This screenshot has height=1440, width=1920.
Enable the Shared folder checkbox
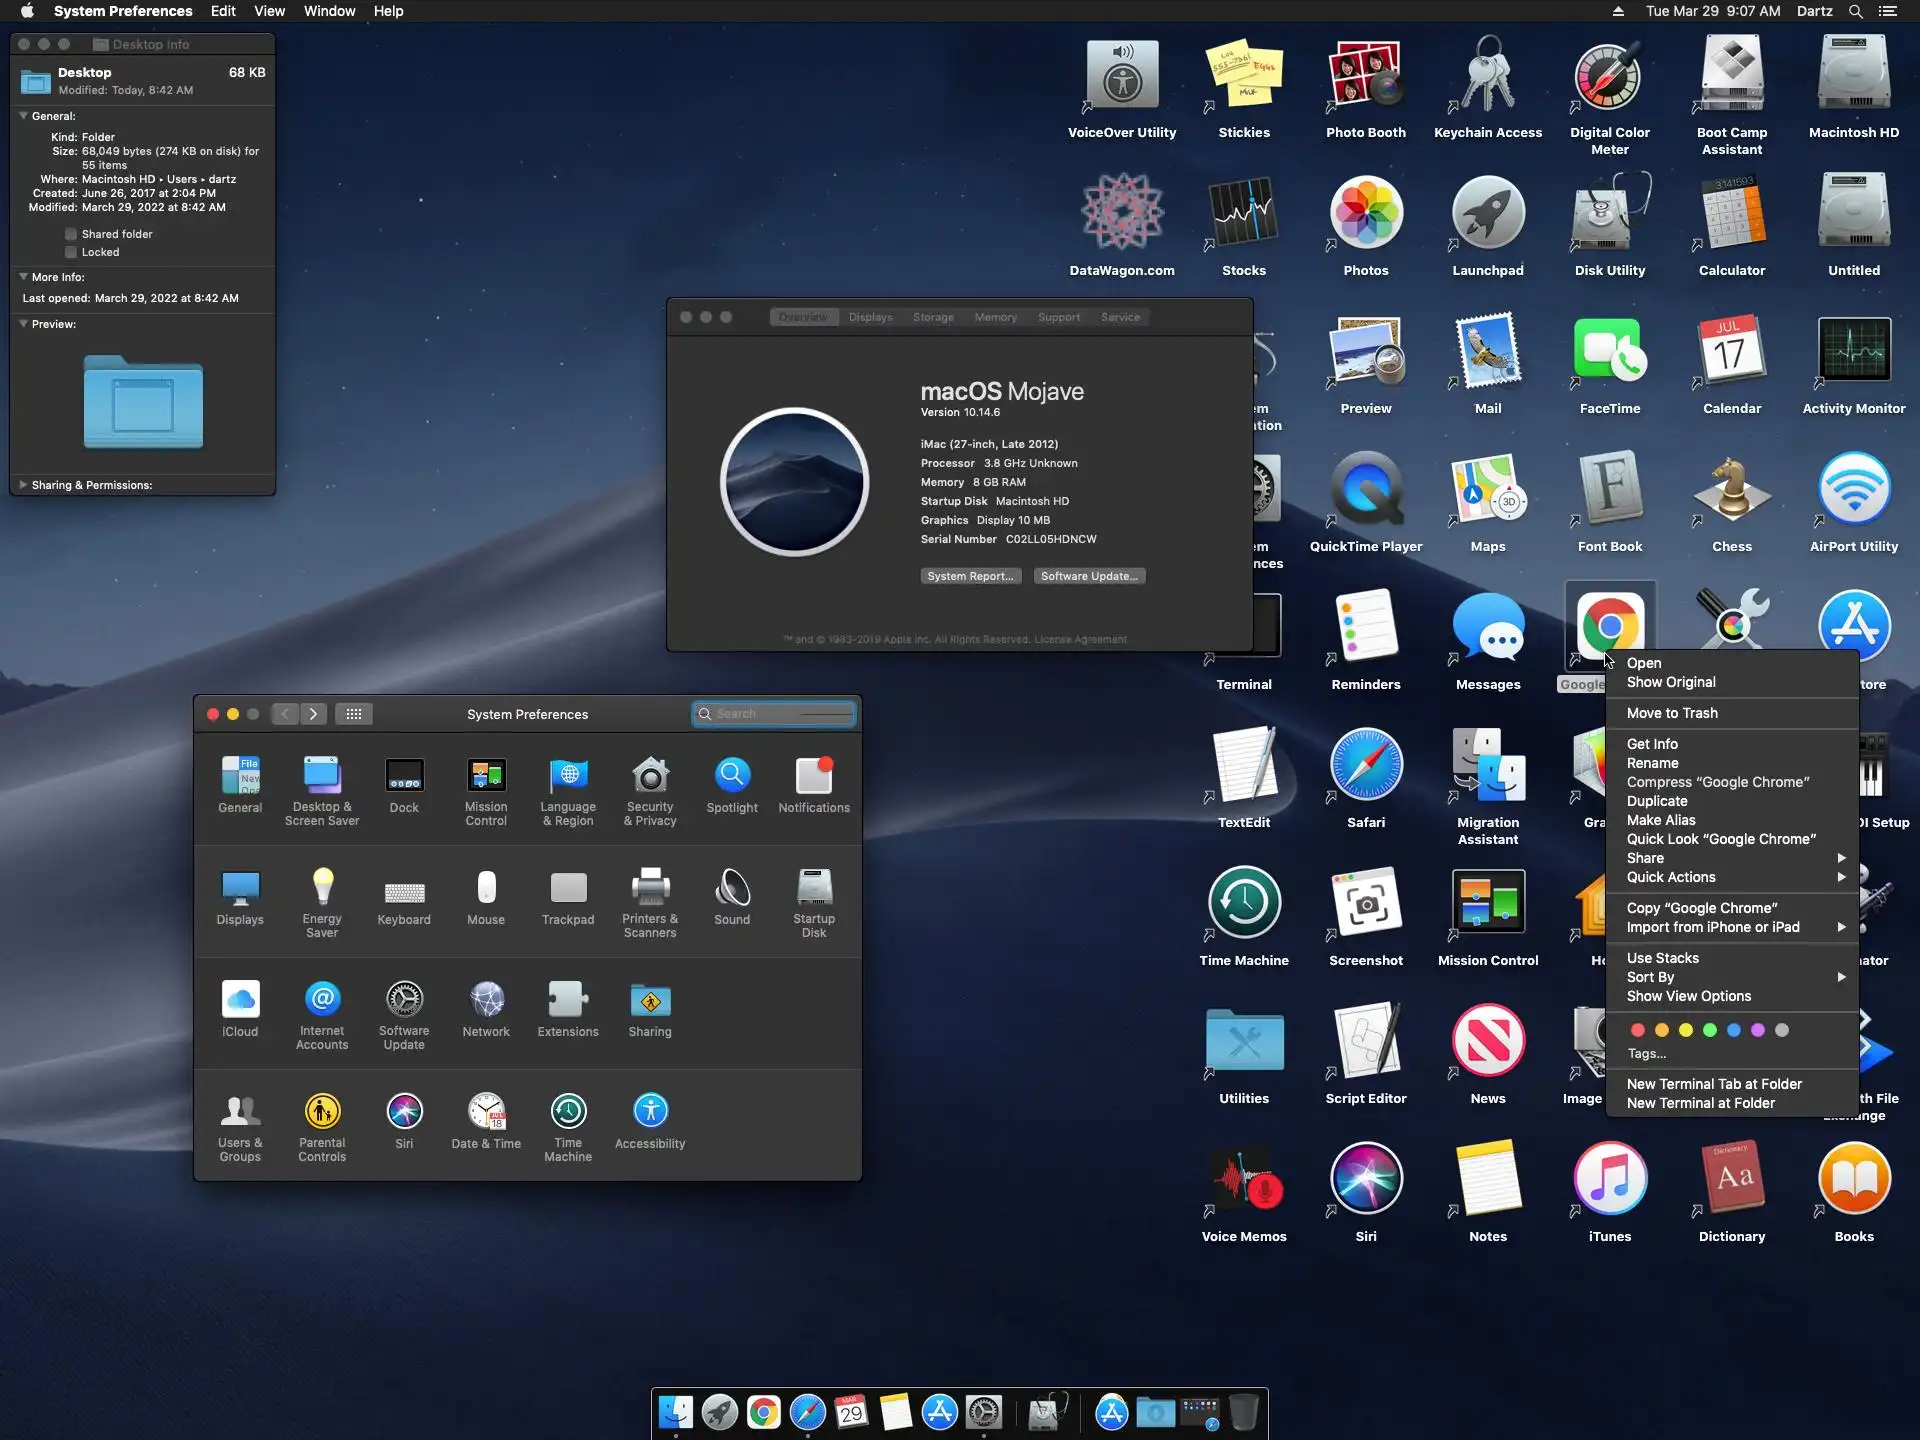71,234
